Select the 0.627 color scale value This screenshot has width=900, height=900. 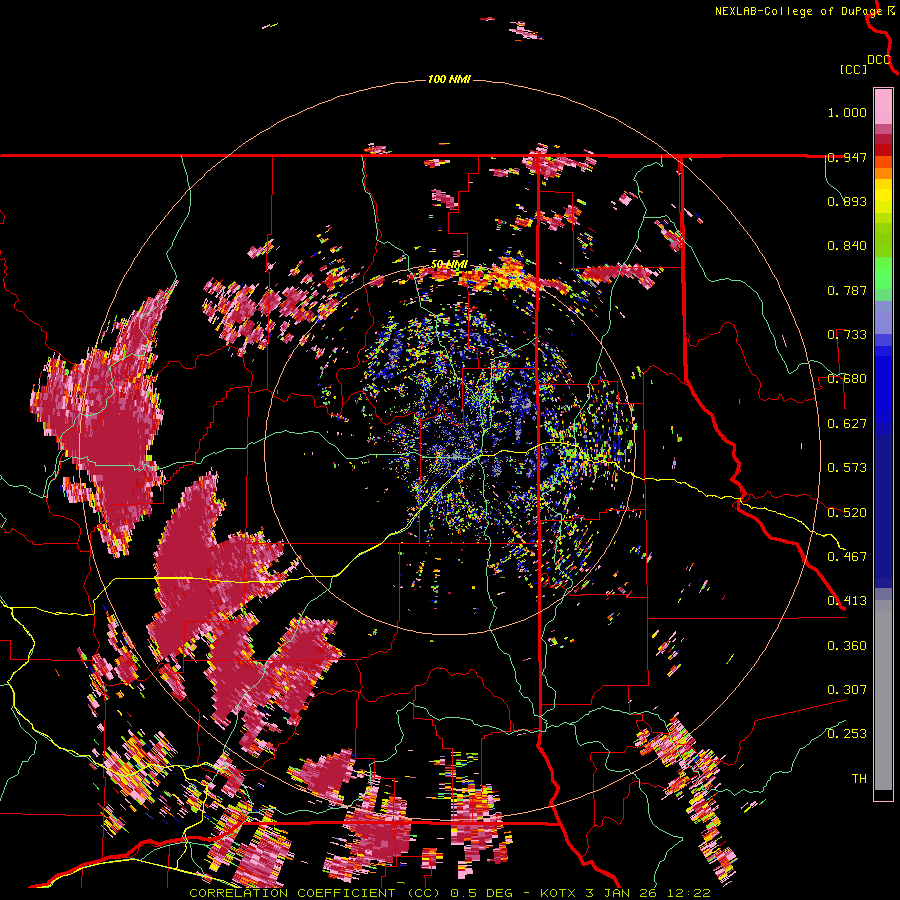click(847, 424)
